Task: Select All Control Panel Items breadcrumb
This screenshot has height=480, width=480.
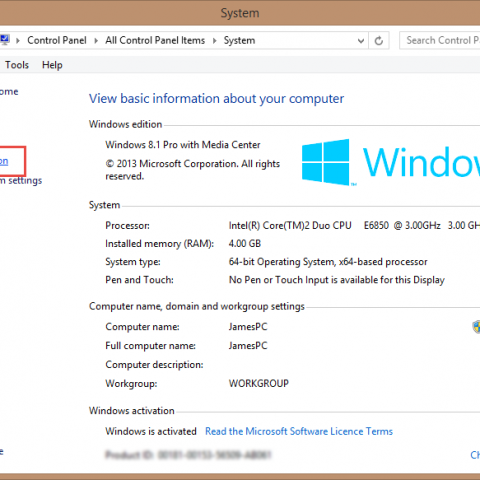Action: [155, 40]
